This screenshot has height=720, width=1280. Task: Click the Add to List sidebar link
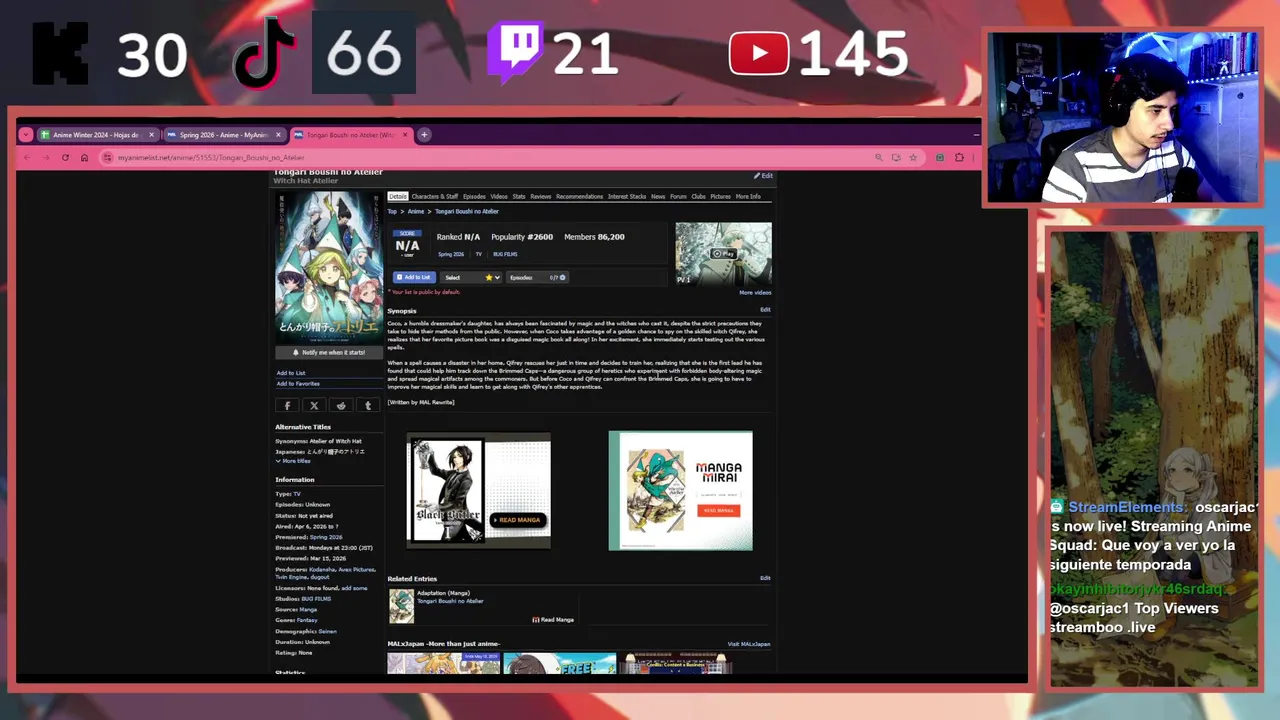(x=291, y=373)
